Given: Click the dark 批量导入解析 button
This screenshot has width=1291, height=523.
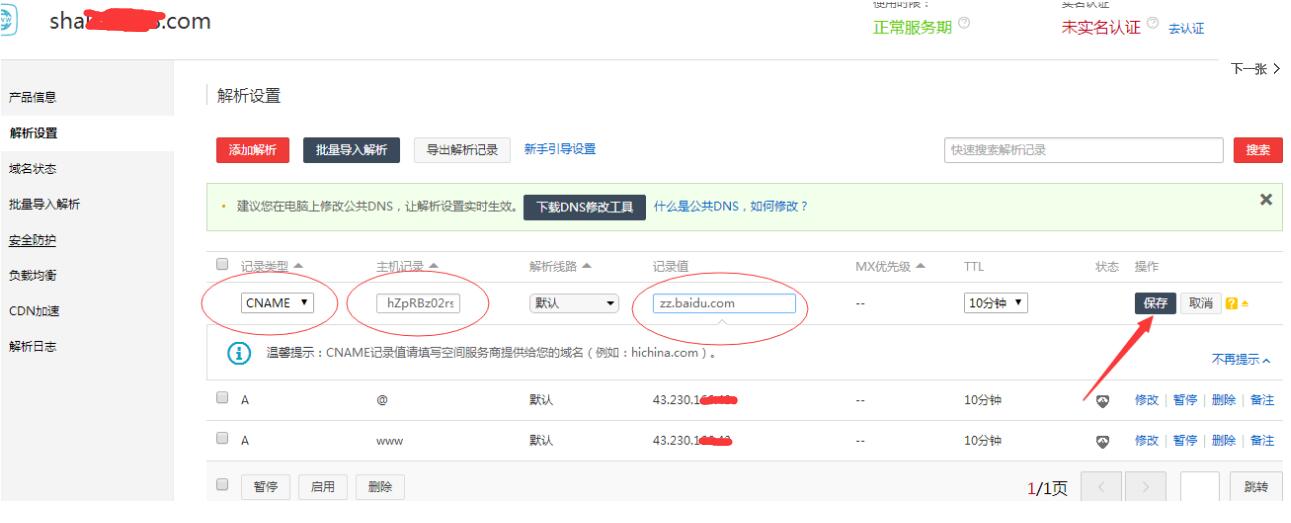Looking at the screenshot, I should pos(352,150).
